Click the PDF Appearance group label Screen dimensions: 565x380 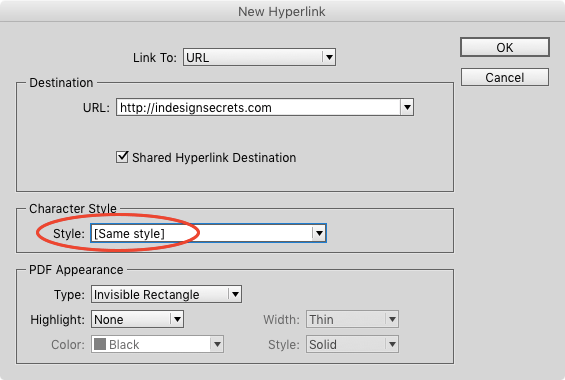76,270
